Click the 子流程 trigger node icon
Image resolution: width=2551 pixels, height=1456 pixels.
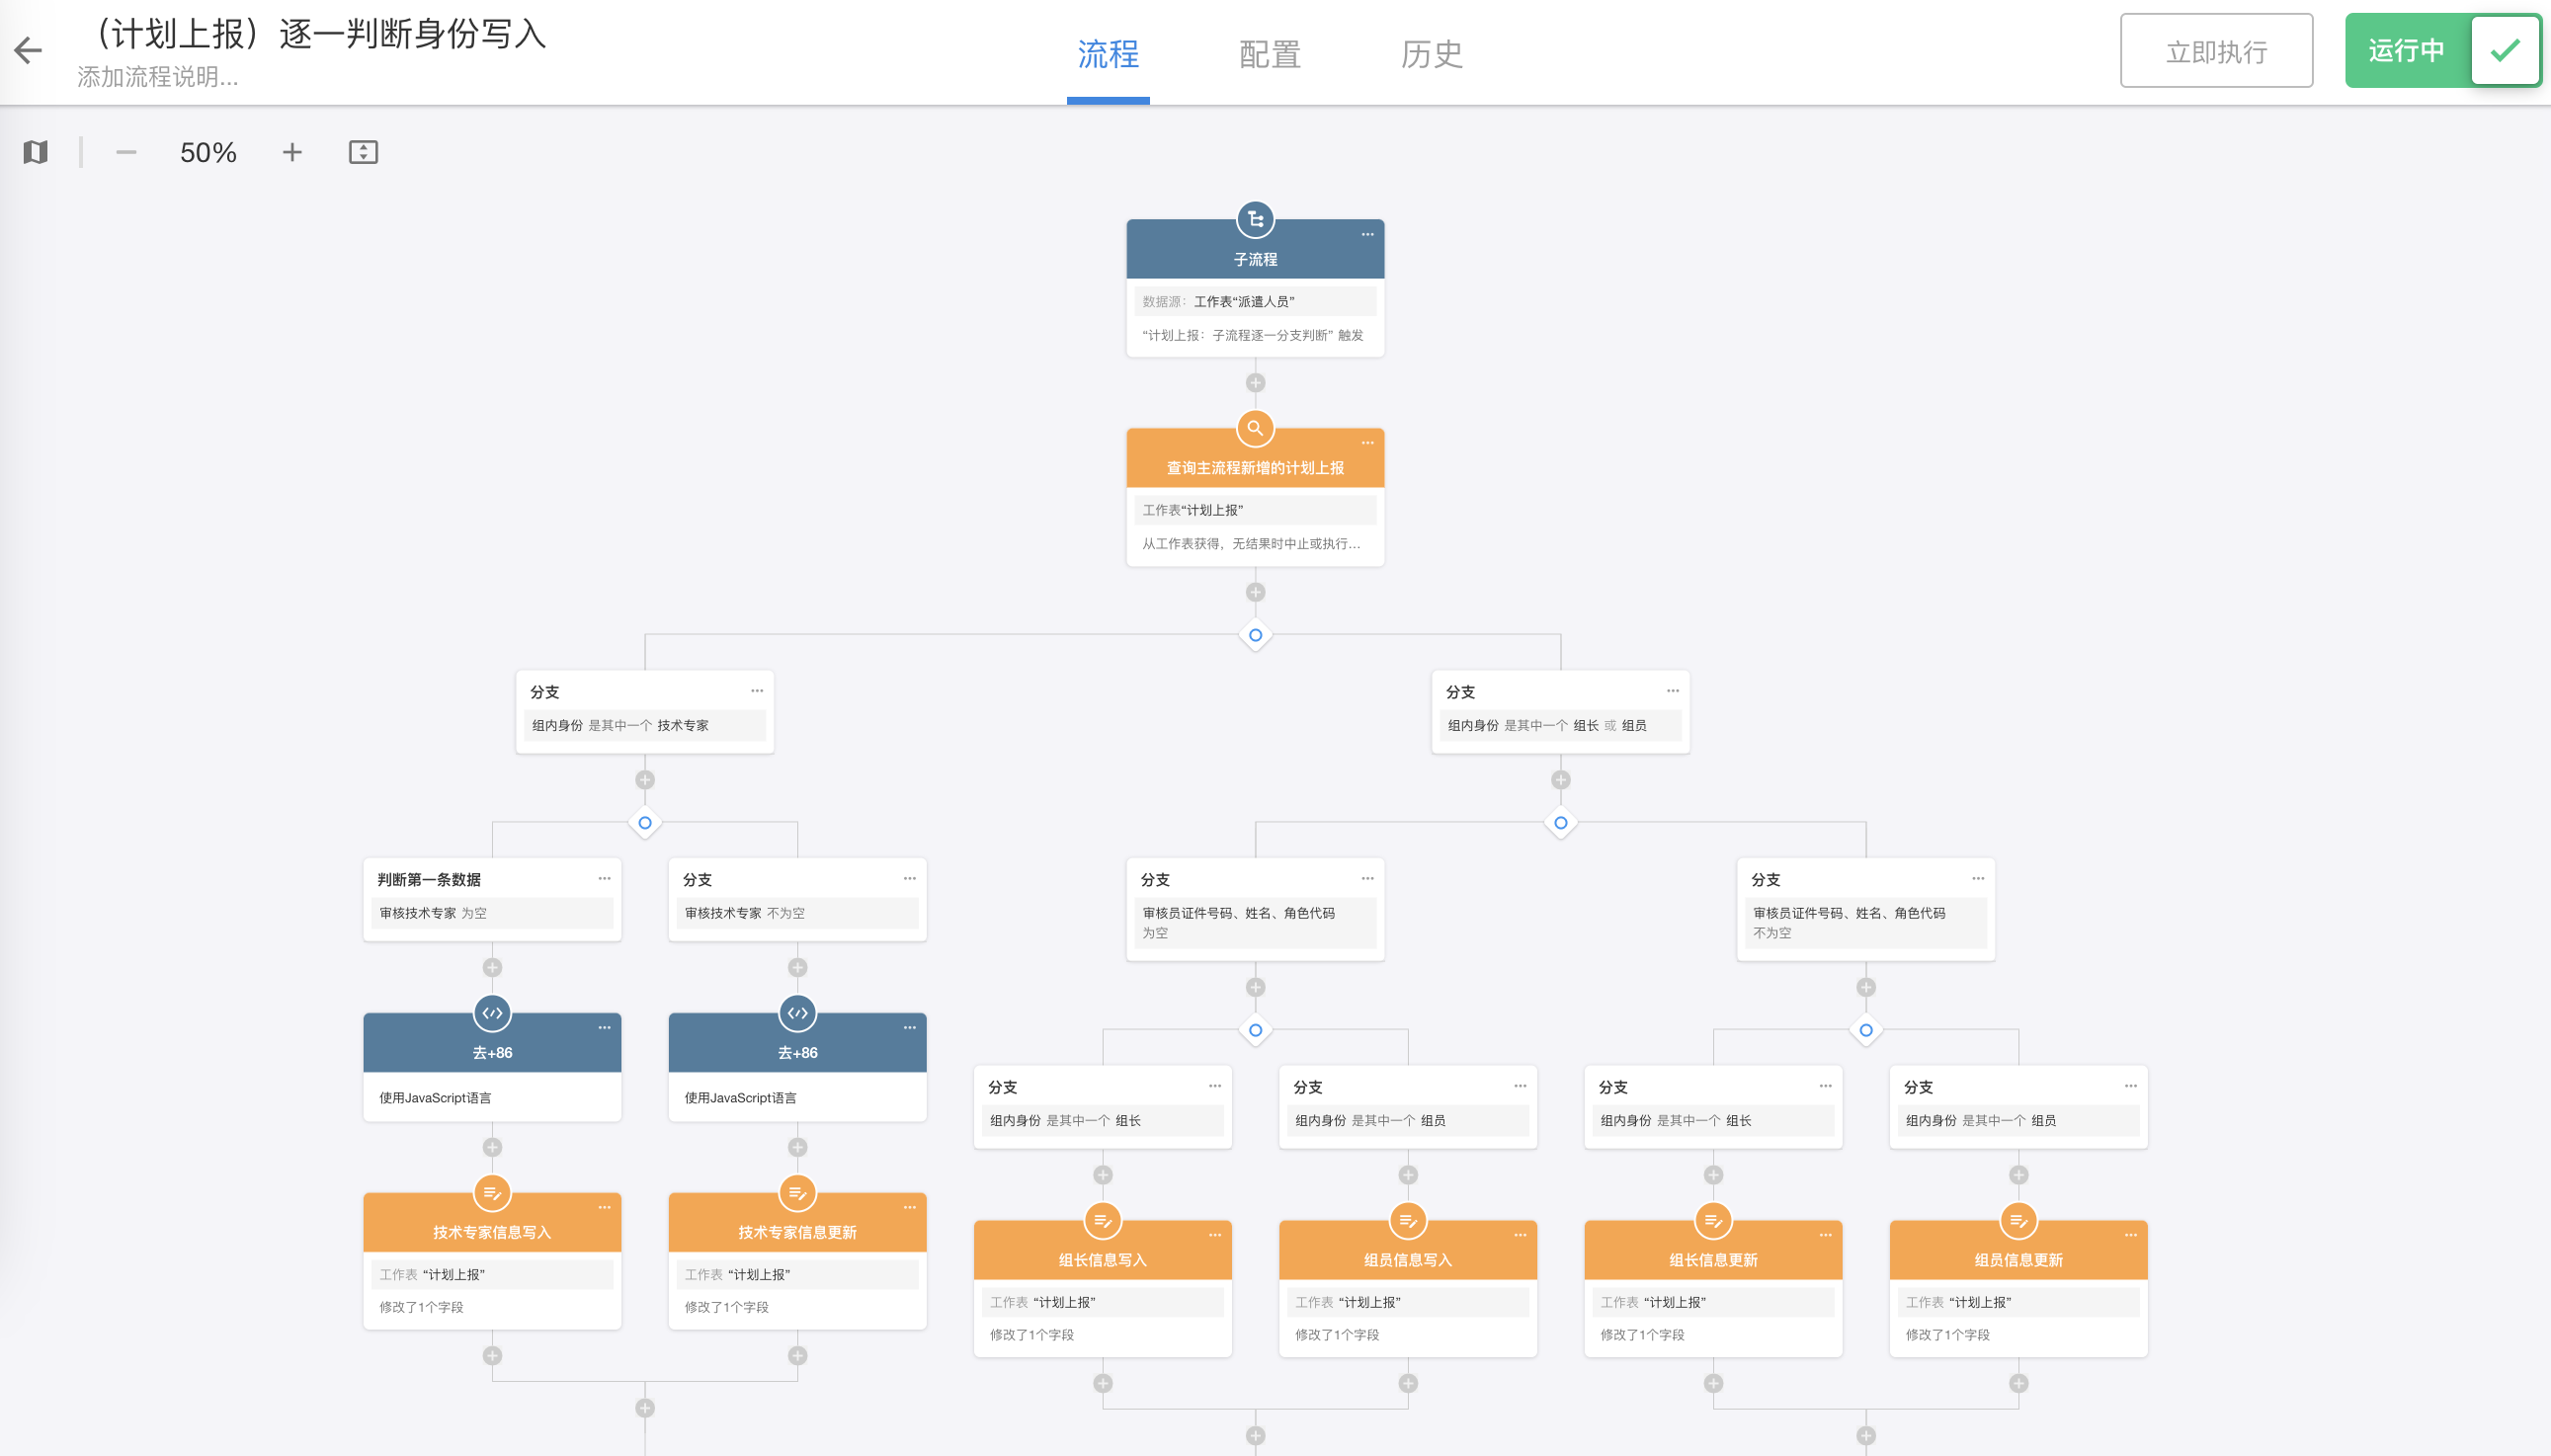click(1255, 219)
